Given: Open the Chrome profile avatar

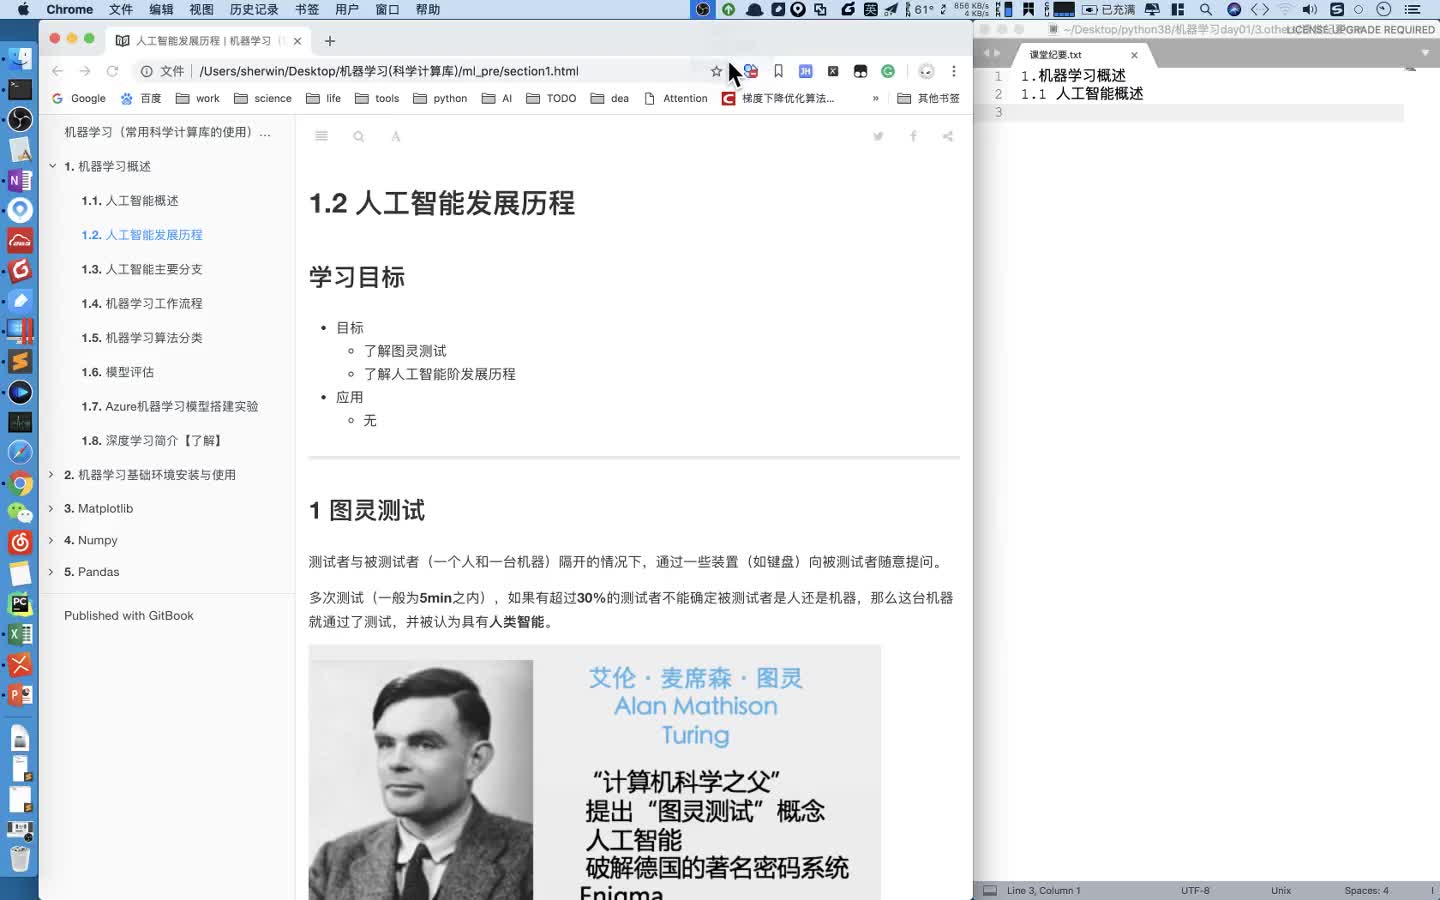Looking at the screenshot, I should pos(926,71).
